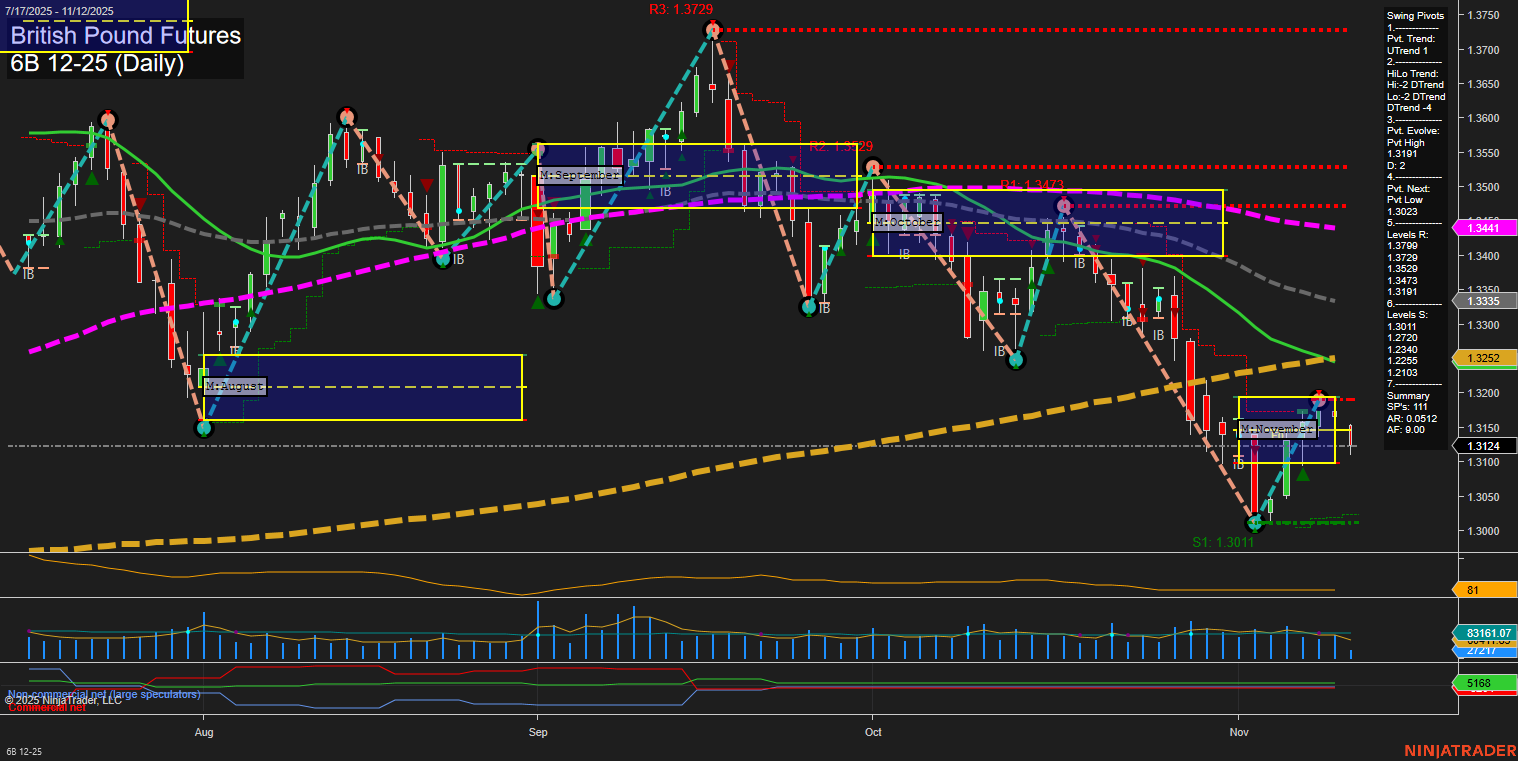This screenshot has height=761, width=1518.
Task: Click the M:October monthly range label
Action: tap(908, 221)
